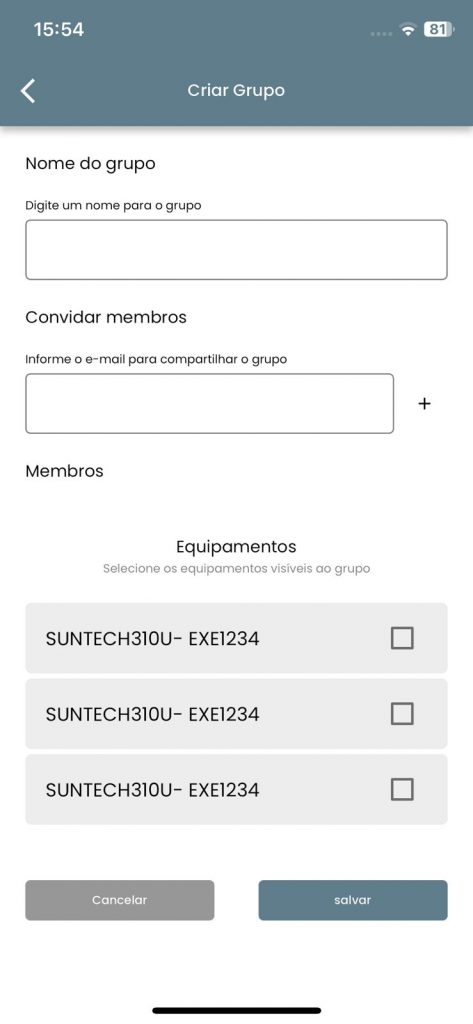Tap the cellular signal dots
This screenshot has height=1024, width=473.
[x=381, y=33]
